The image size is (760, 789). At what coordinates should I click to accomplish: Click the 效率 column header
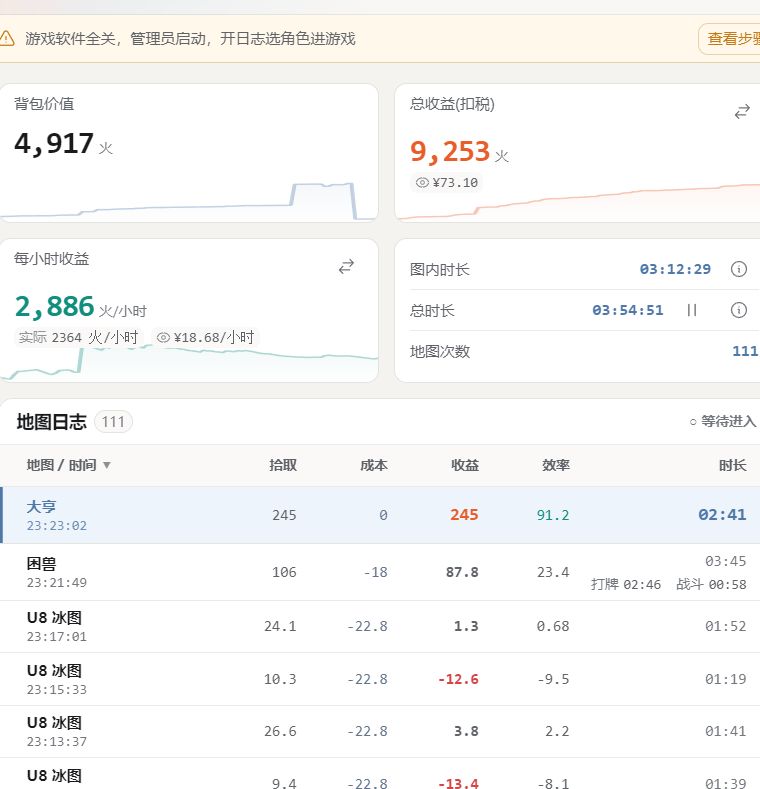556,465
